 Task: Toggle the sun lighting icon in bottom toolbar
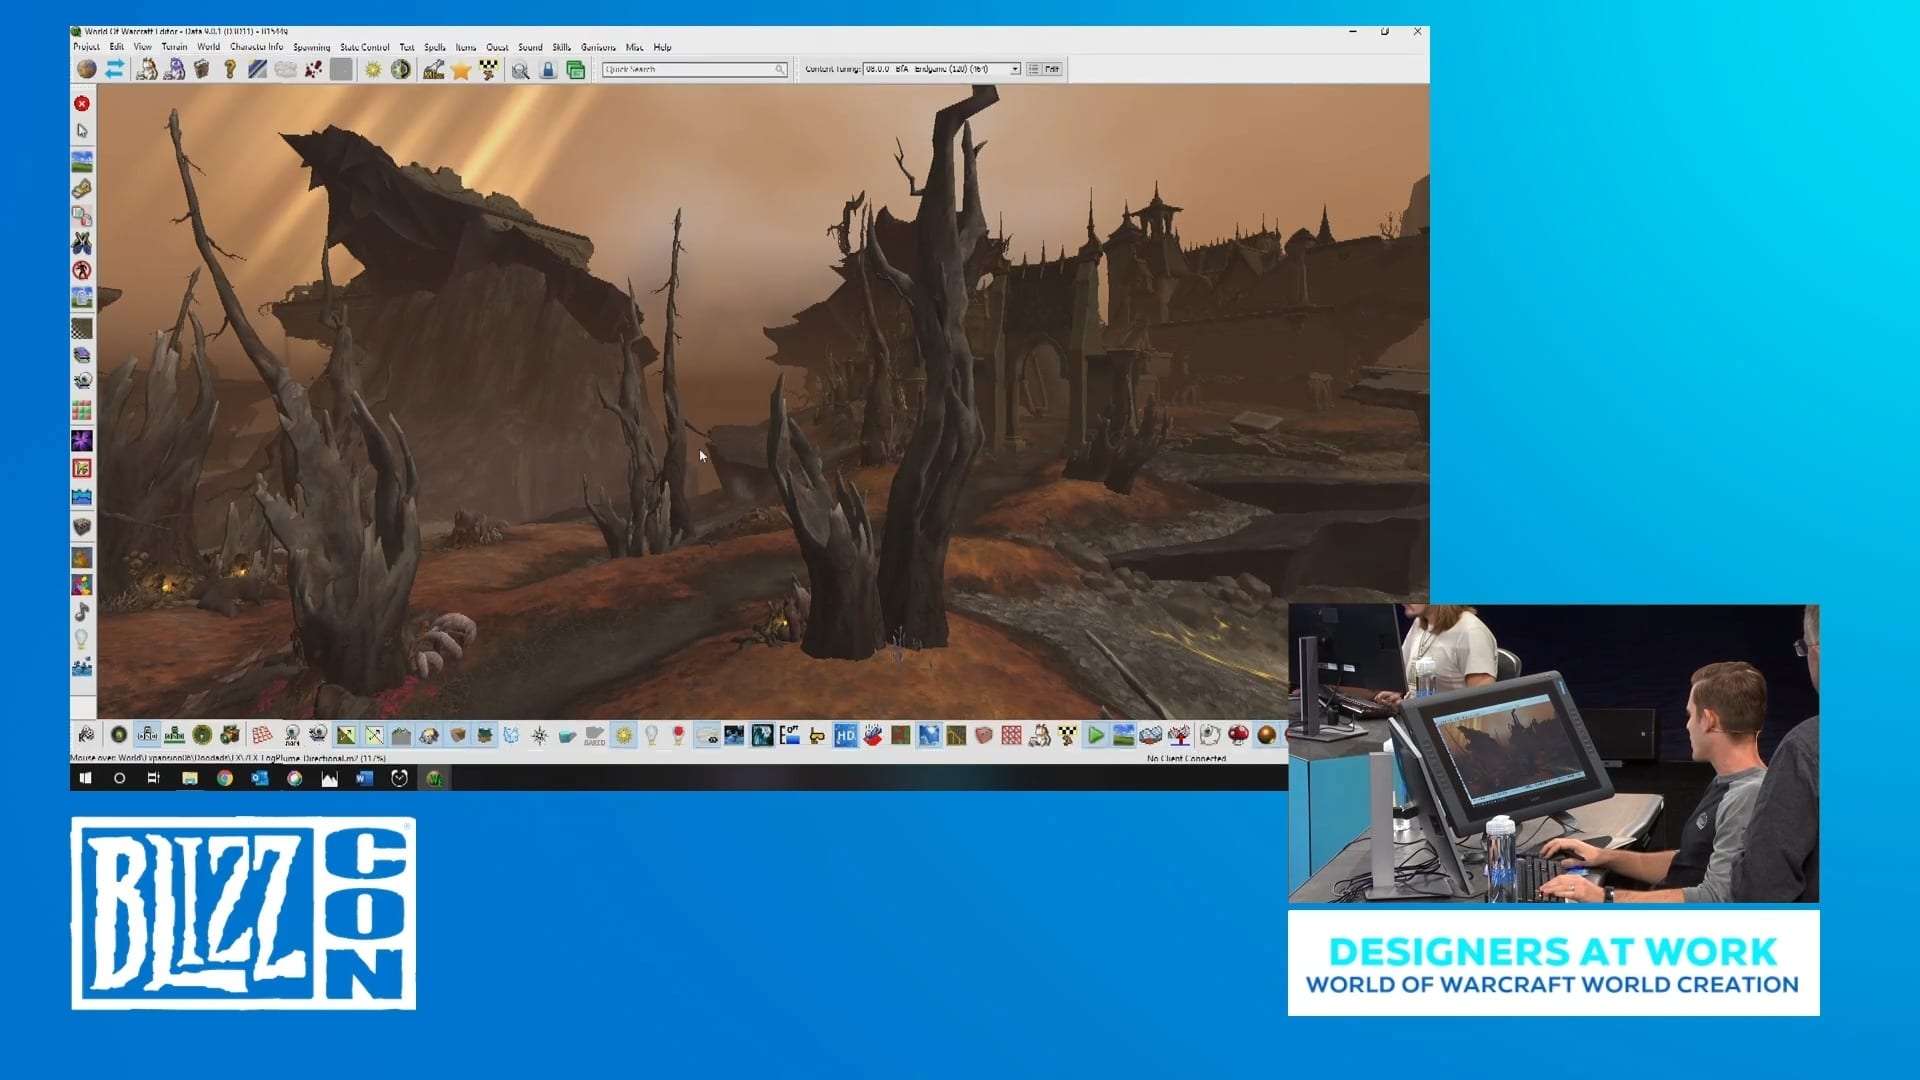(x=624, y=736)
